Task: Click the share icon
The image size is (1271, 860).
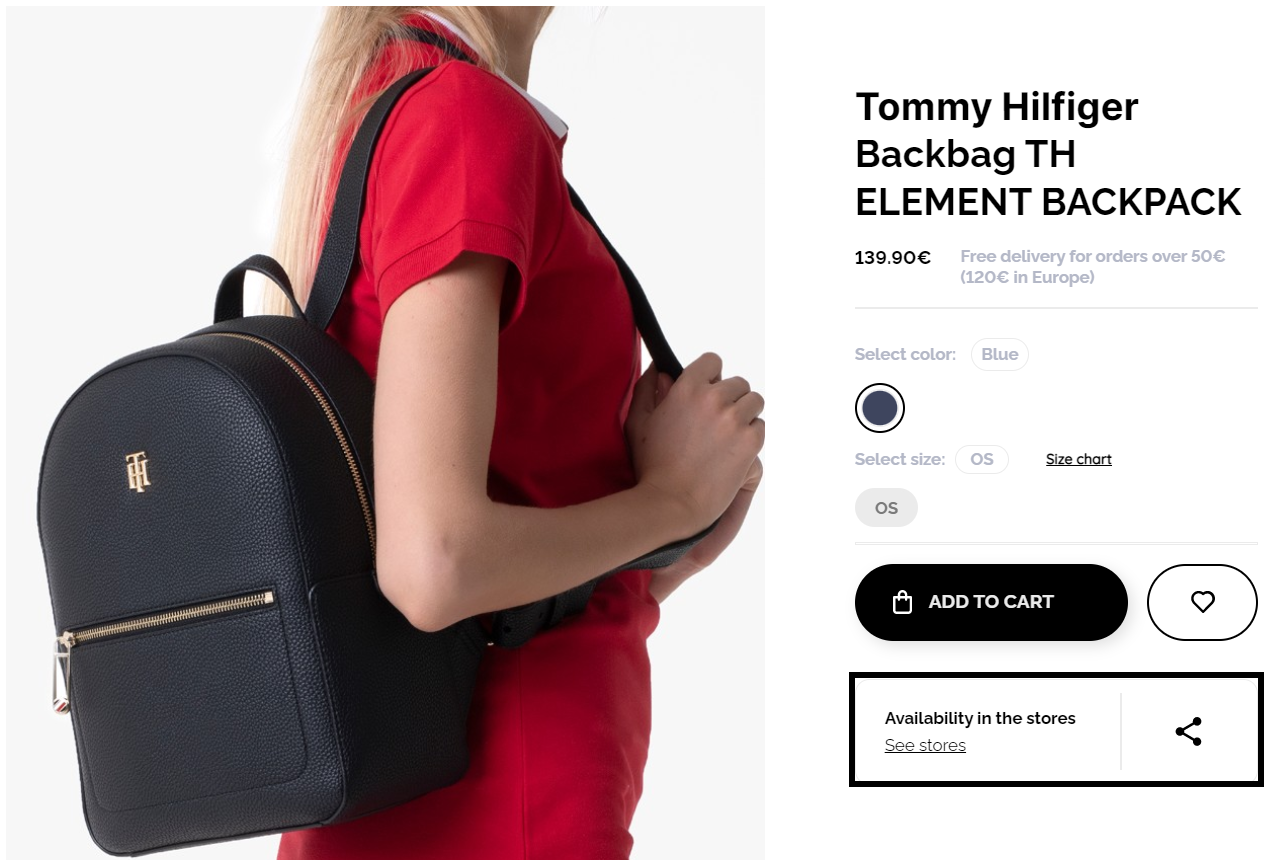Action: click(1188, 731)
